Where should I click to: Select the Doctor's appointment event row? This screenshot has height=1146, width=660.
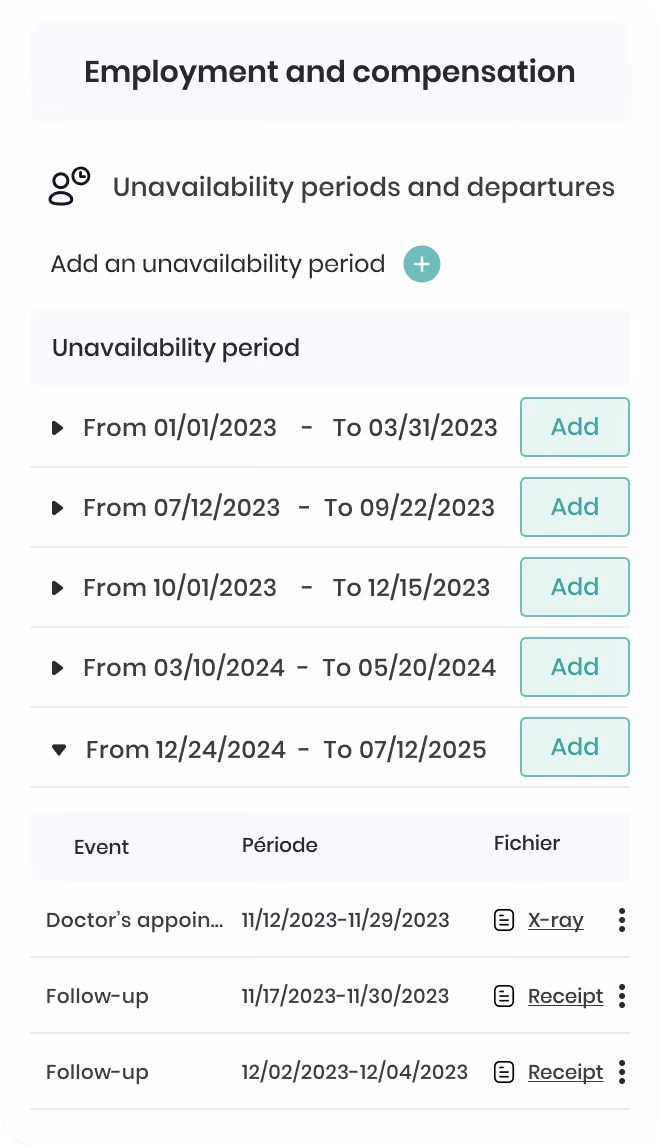pos(330,919)
